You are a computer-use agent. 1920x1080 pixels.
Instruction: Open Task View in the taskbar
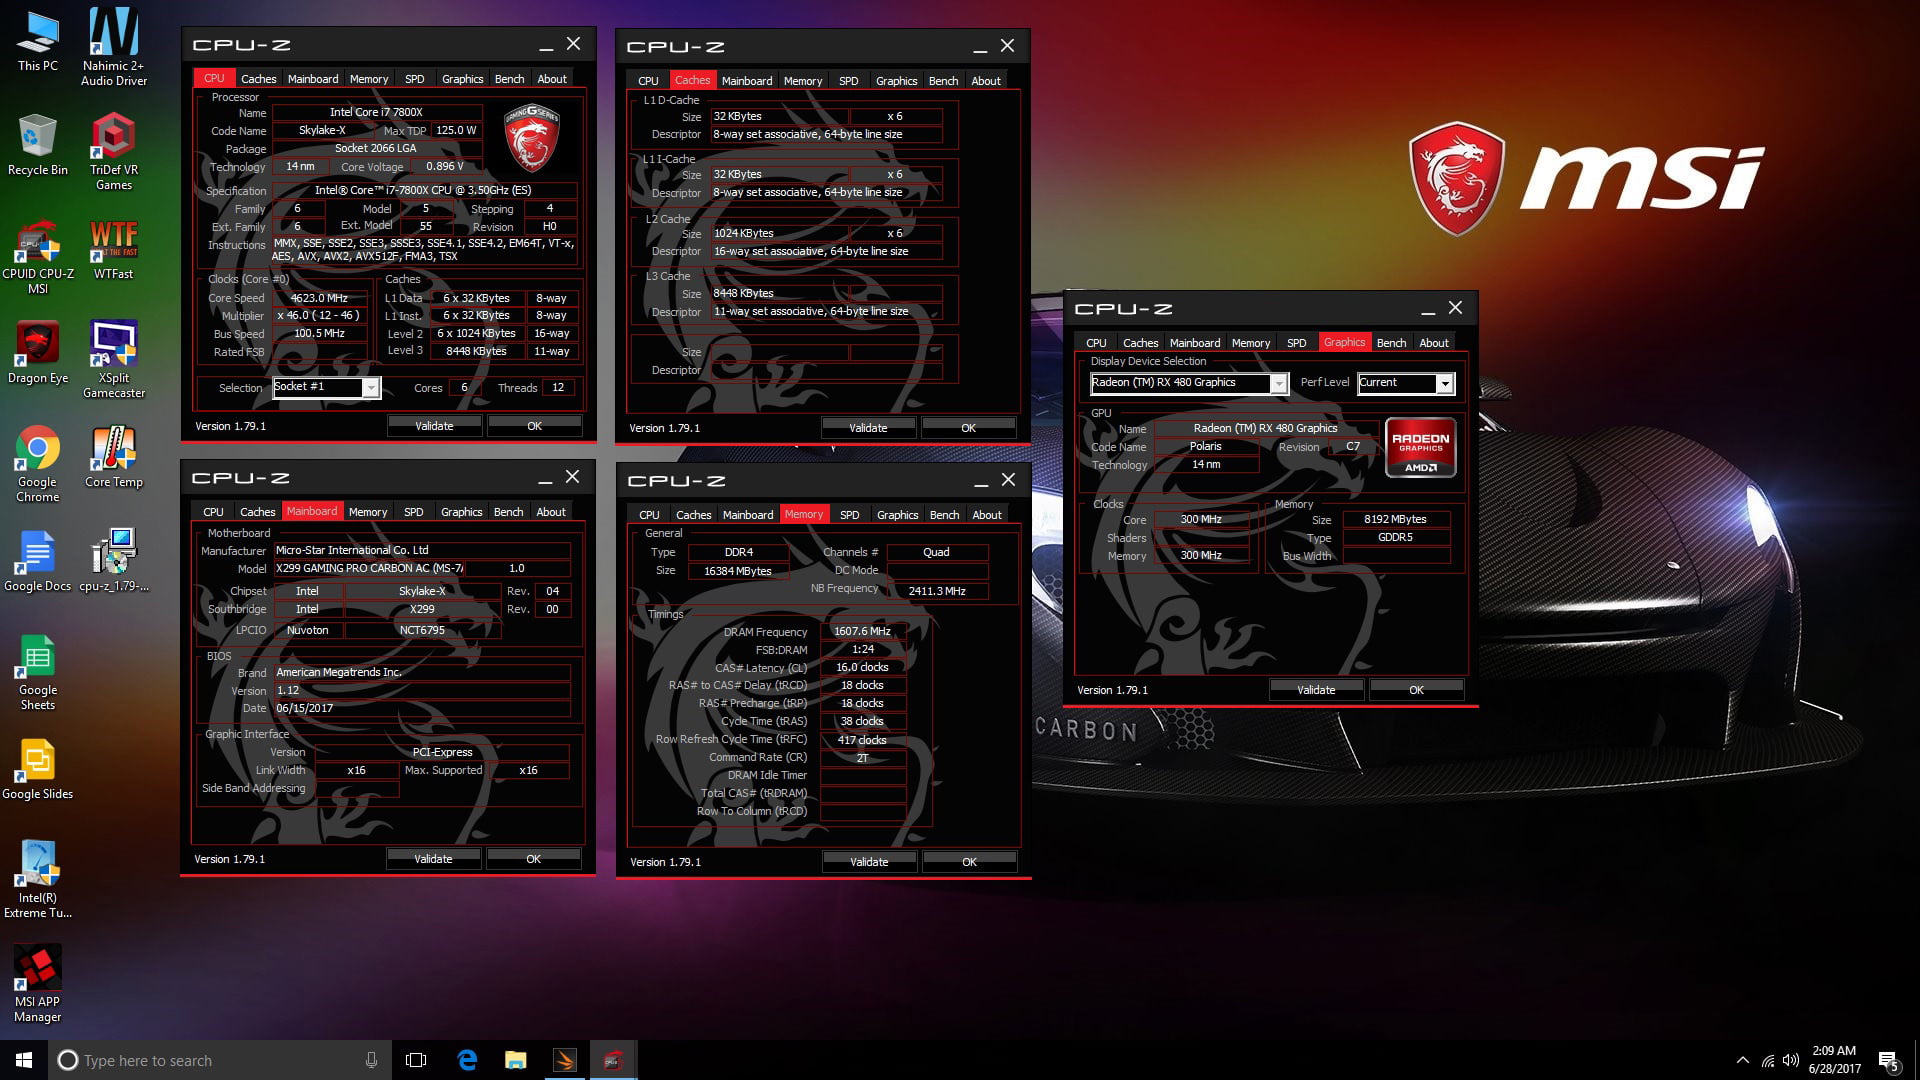point(416,1060)
